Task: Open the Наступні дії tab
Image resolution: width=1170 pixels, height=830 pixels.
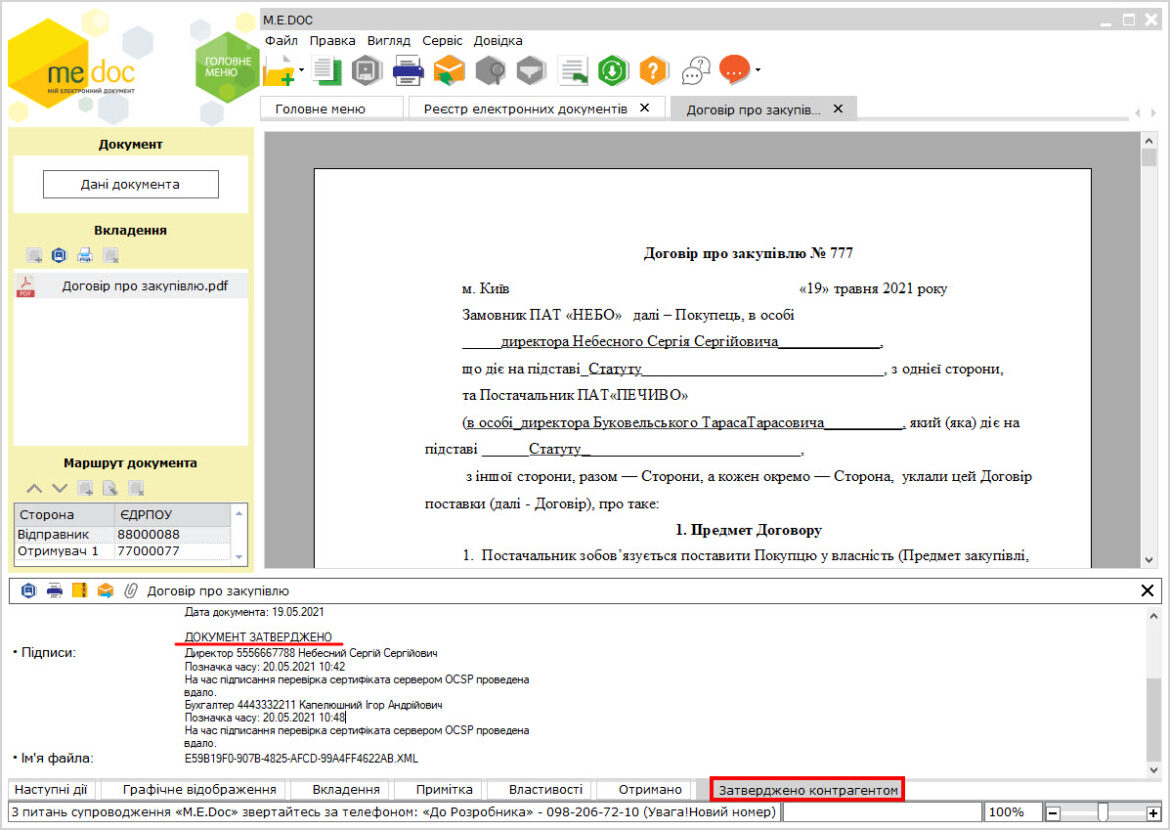Action: [51, 790]
